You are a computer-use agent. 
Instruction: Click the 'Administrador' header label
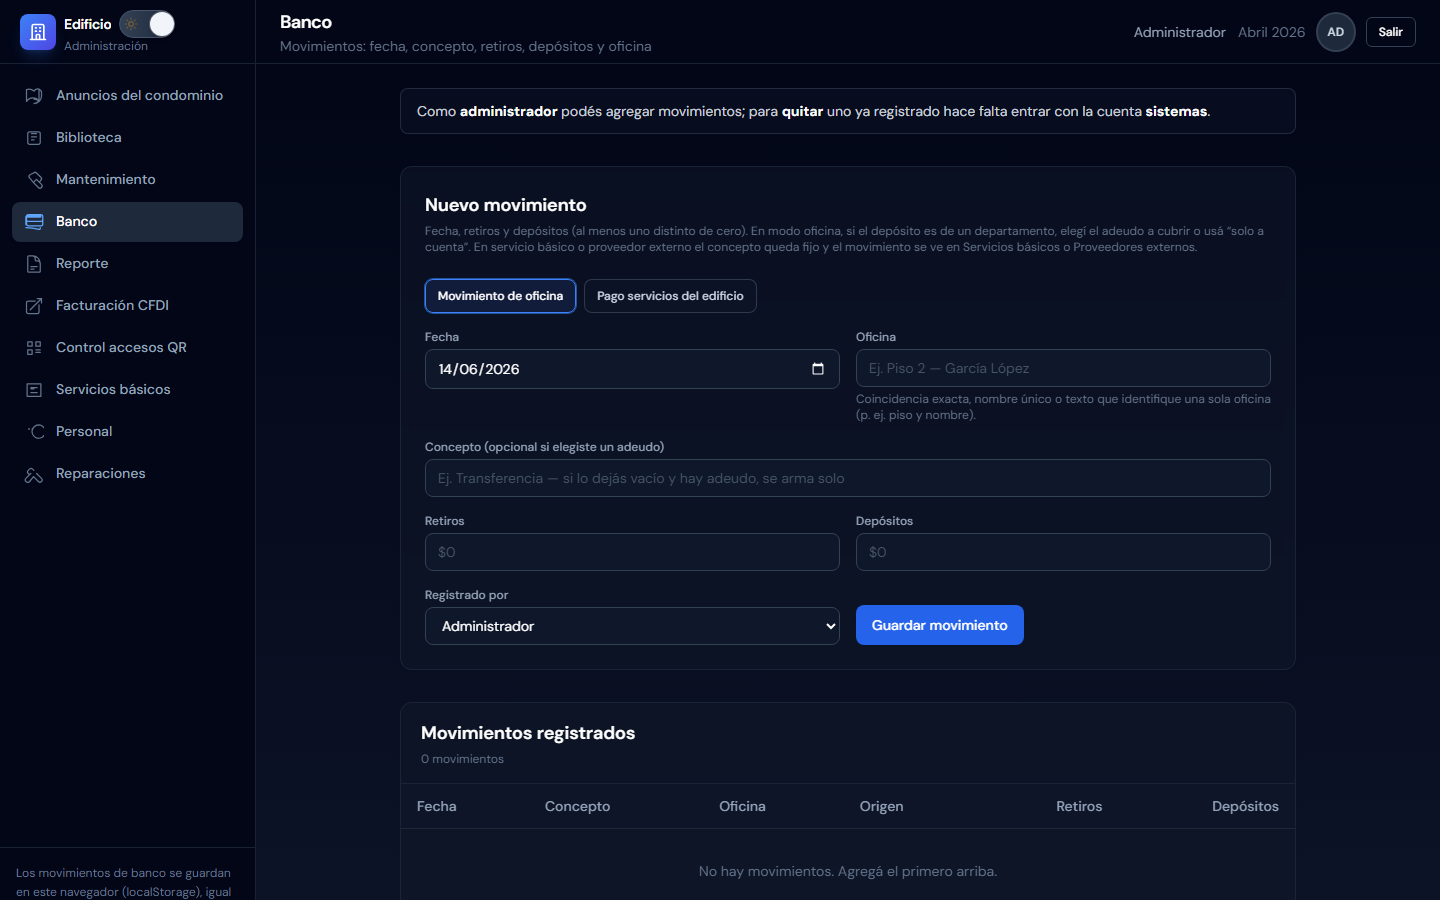(1179, 32)
